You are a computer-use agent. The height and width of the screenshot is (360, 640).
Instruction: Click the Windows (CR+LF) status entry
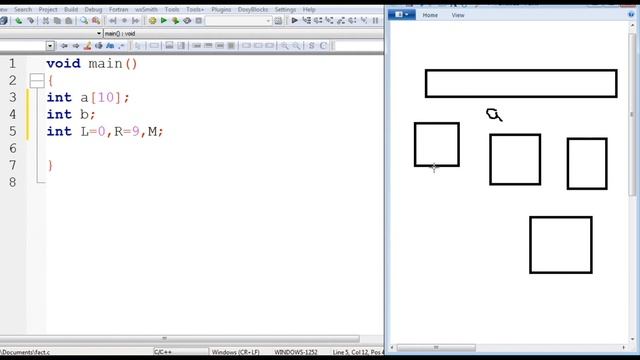pyautogui.click(x=236, y=352)
